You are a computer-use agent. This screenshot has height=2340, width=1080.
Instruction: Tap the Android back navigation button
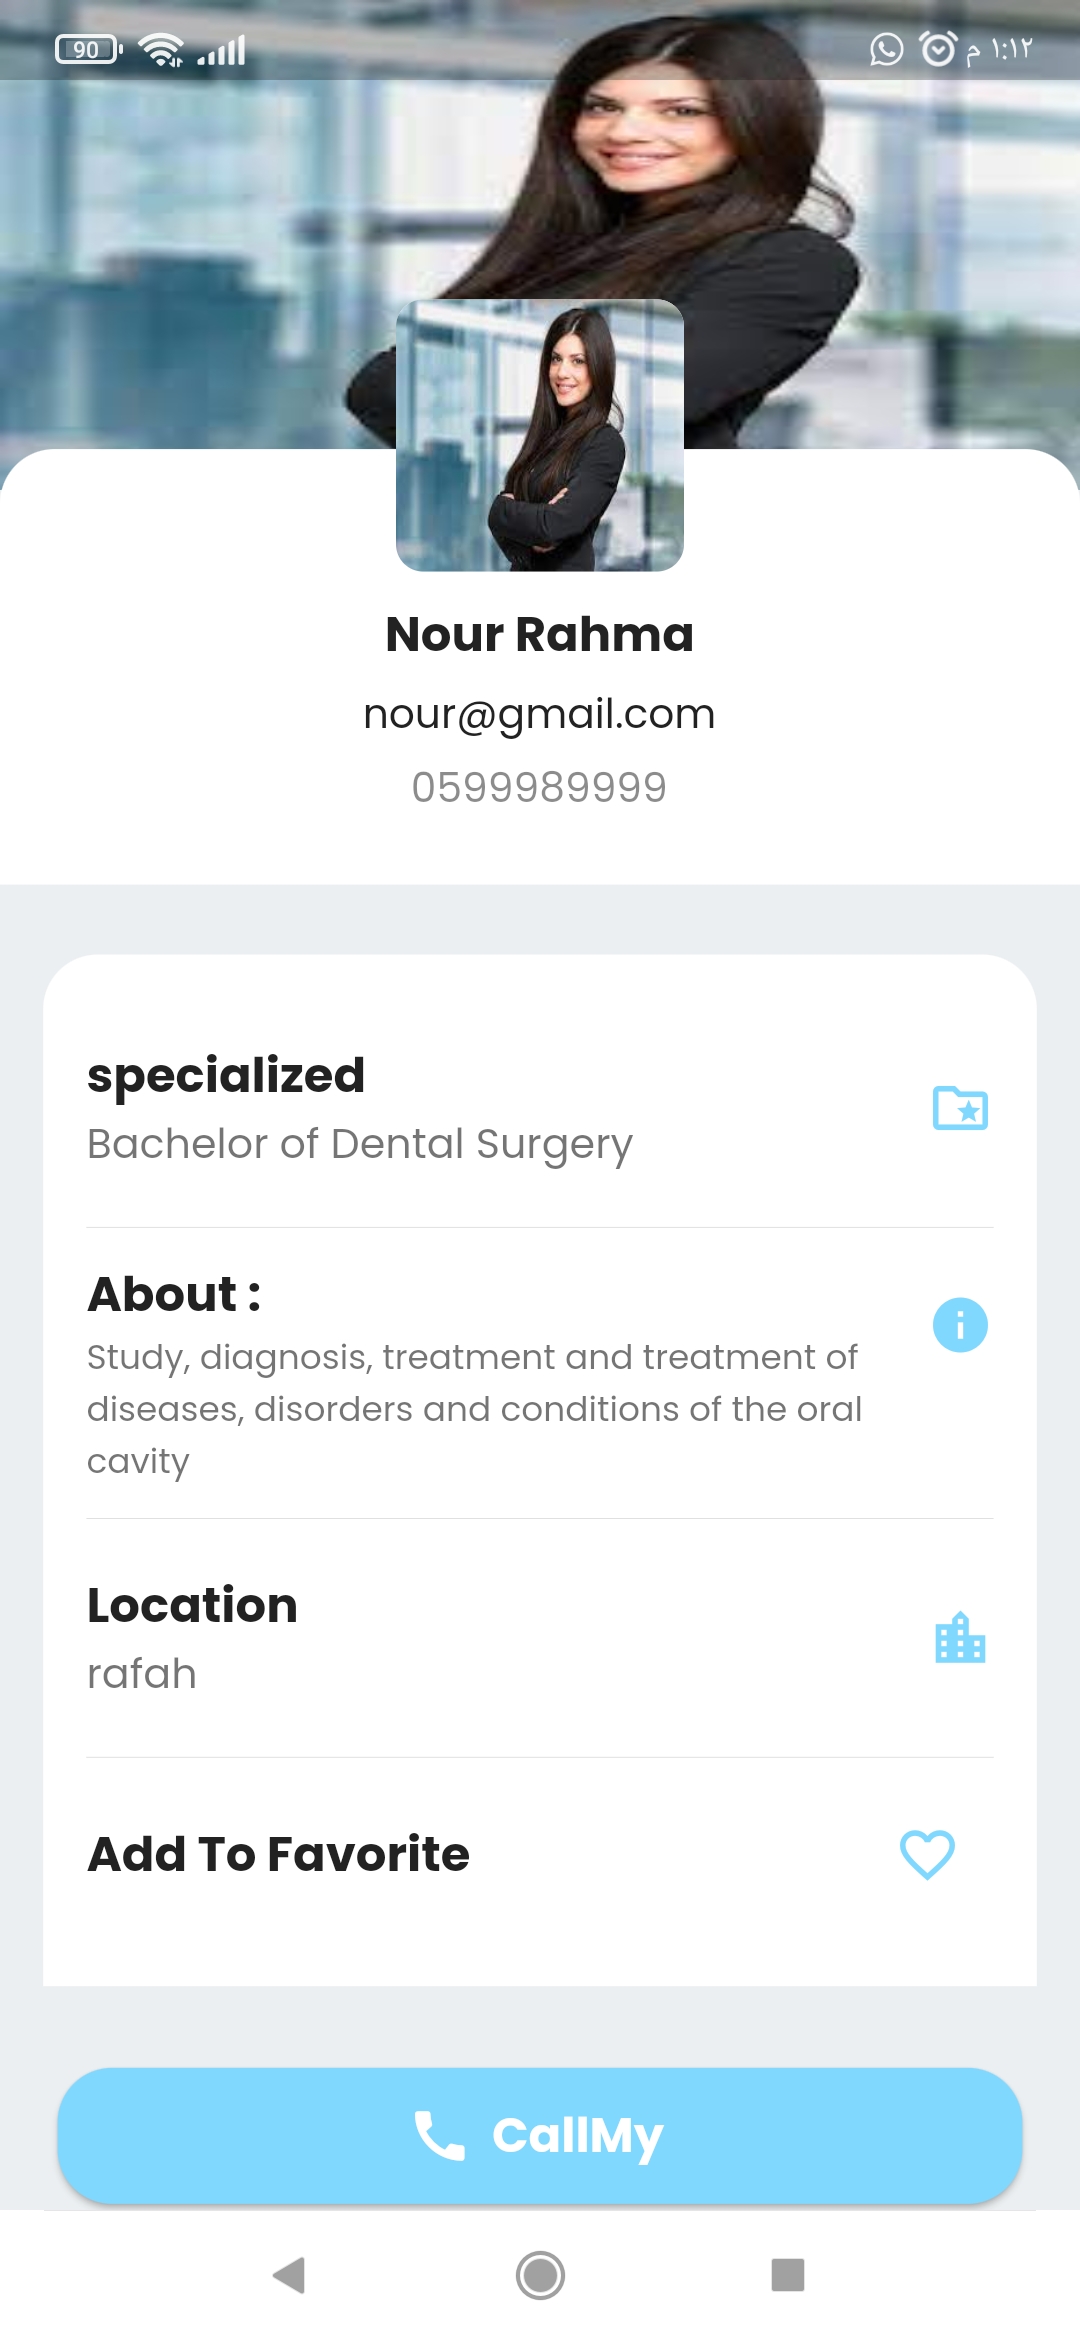[x=289, y=2275]
